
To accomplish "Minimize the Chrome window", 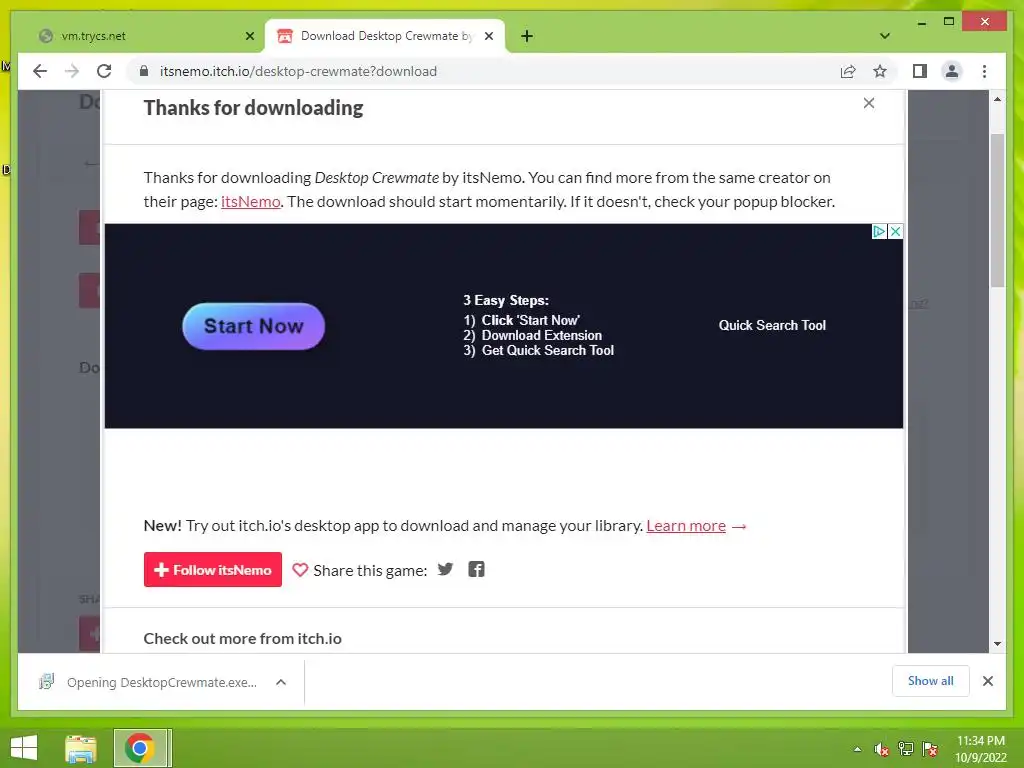I will click(x=921, y=22).
